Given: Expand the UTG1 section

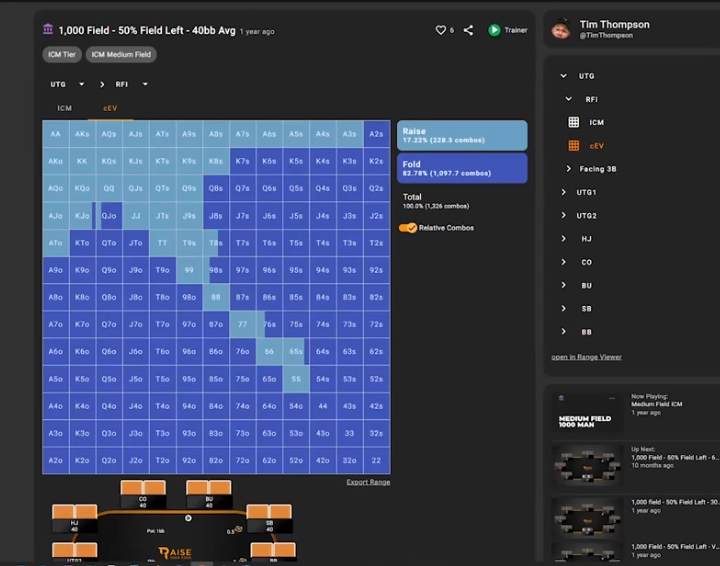Looking at the screenshot, I should (x=563, y=192).
